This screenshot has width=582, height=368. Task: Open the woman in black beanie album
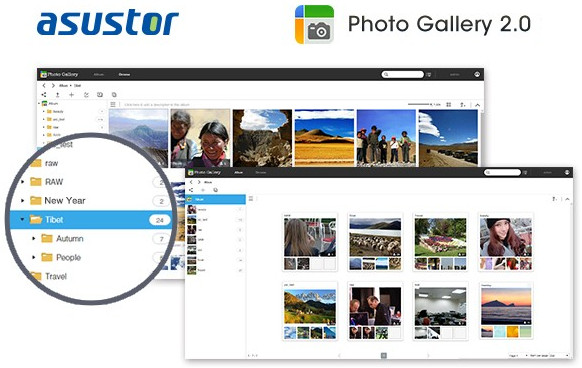tap(506, 242)
